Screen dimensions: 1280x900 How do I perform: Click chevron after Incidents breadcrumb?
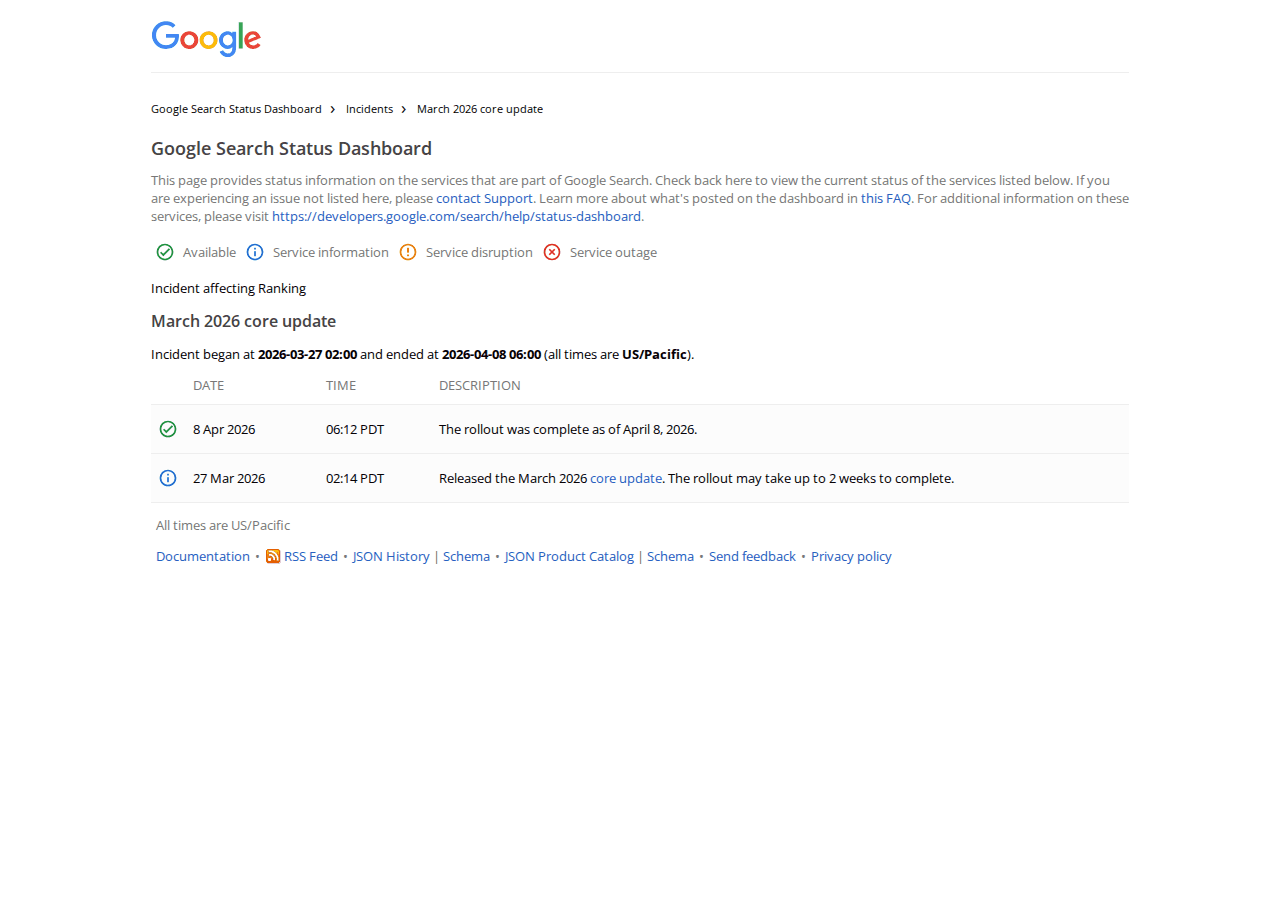(404, 109)
